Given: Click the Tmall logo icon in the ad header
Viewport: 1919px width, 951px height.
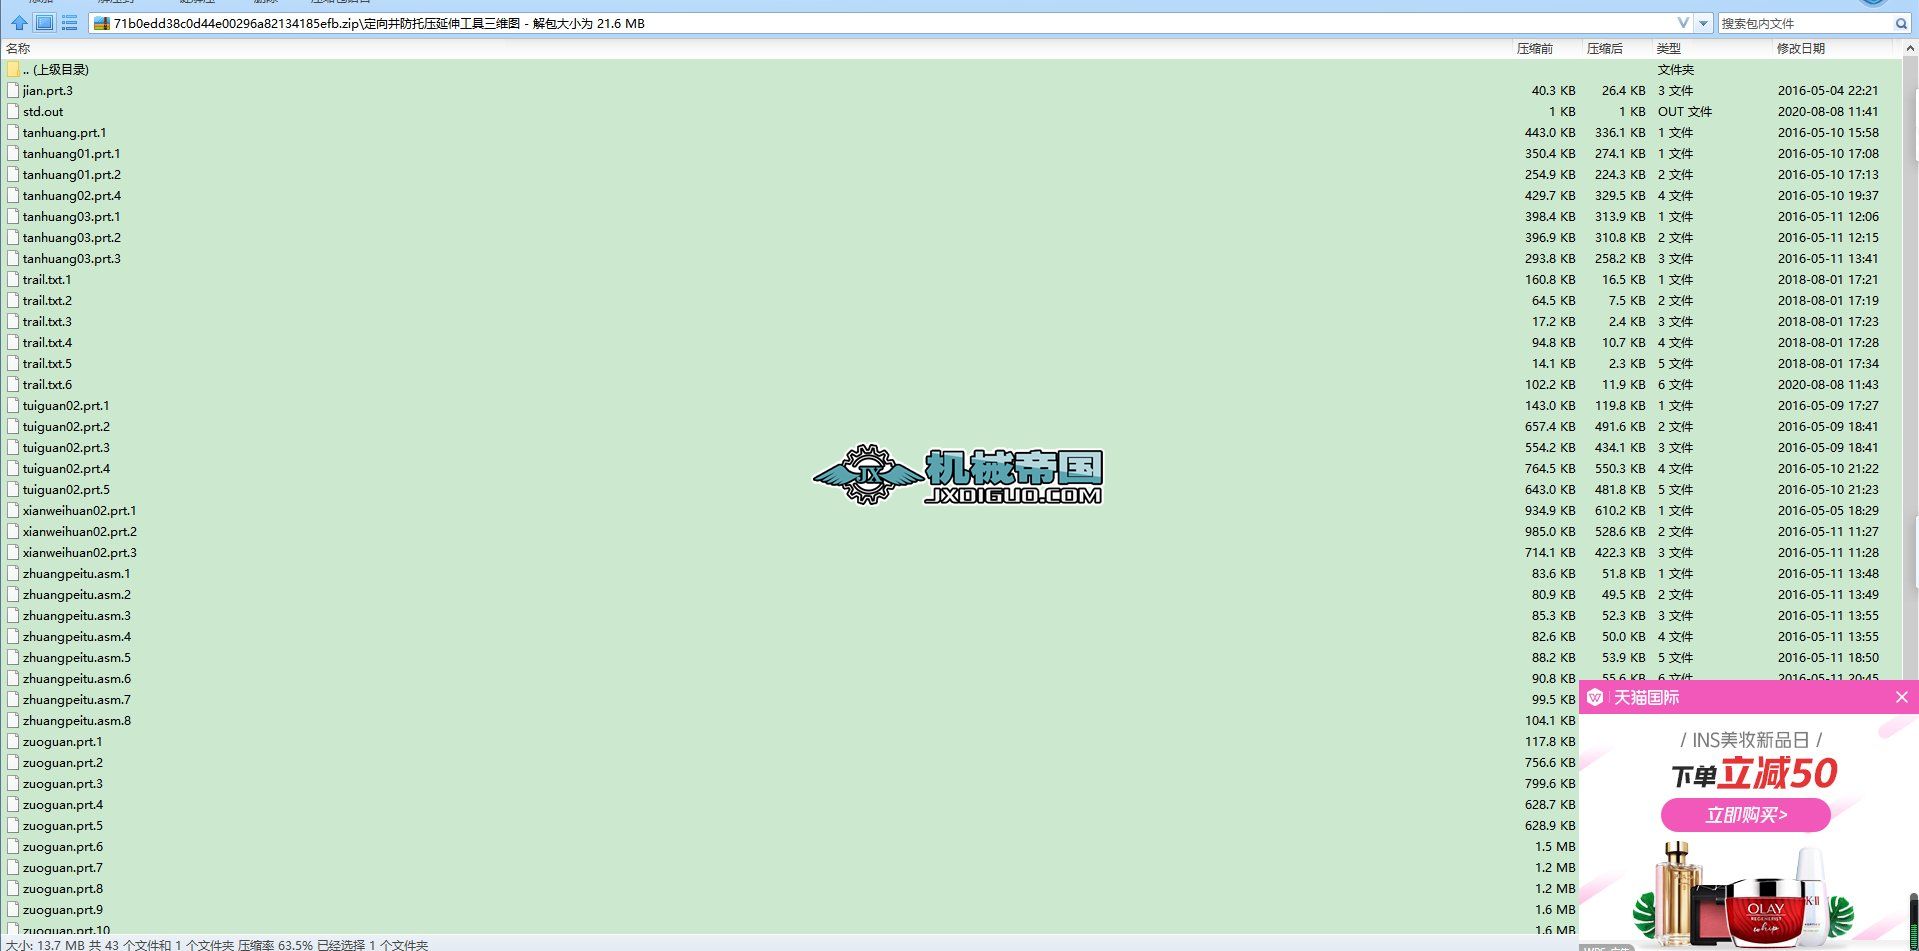Looking at the screenshot, I should point(1595,697).
